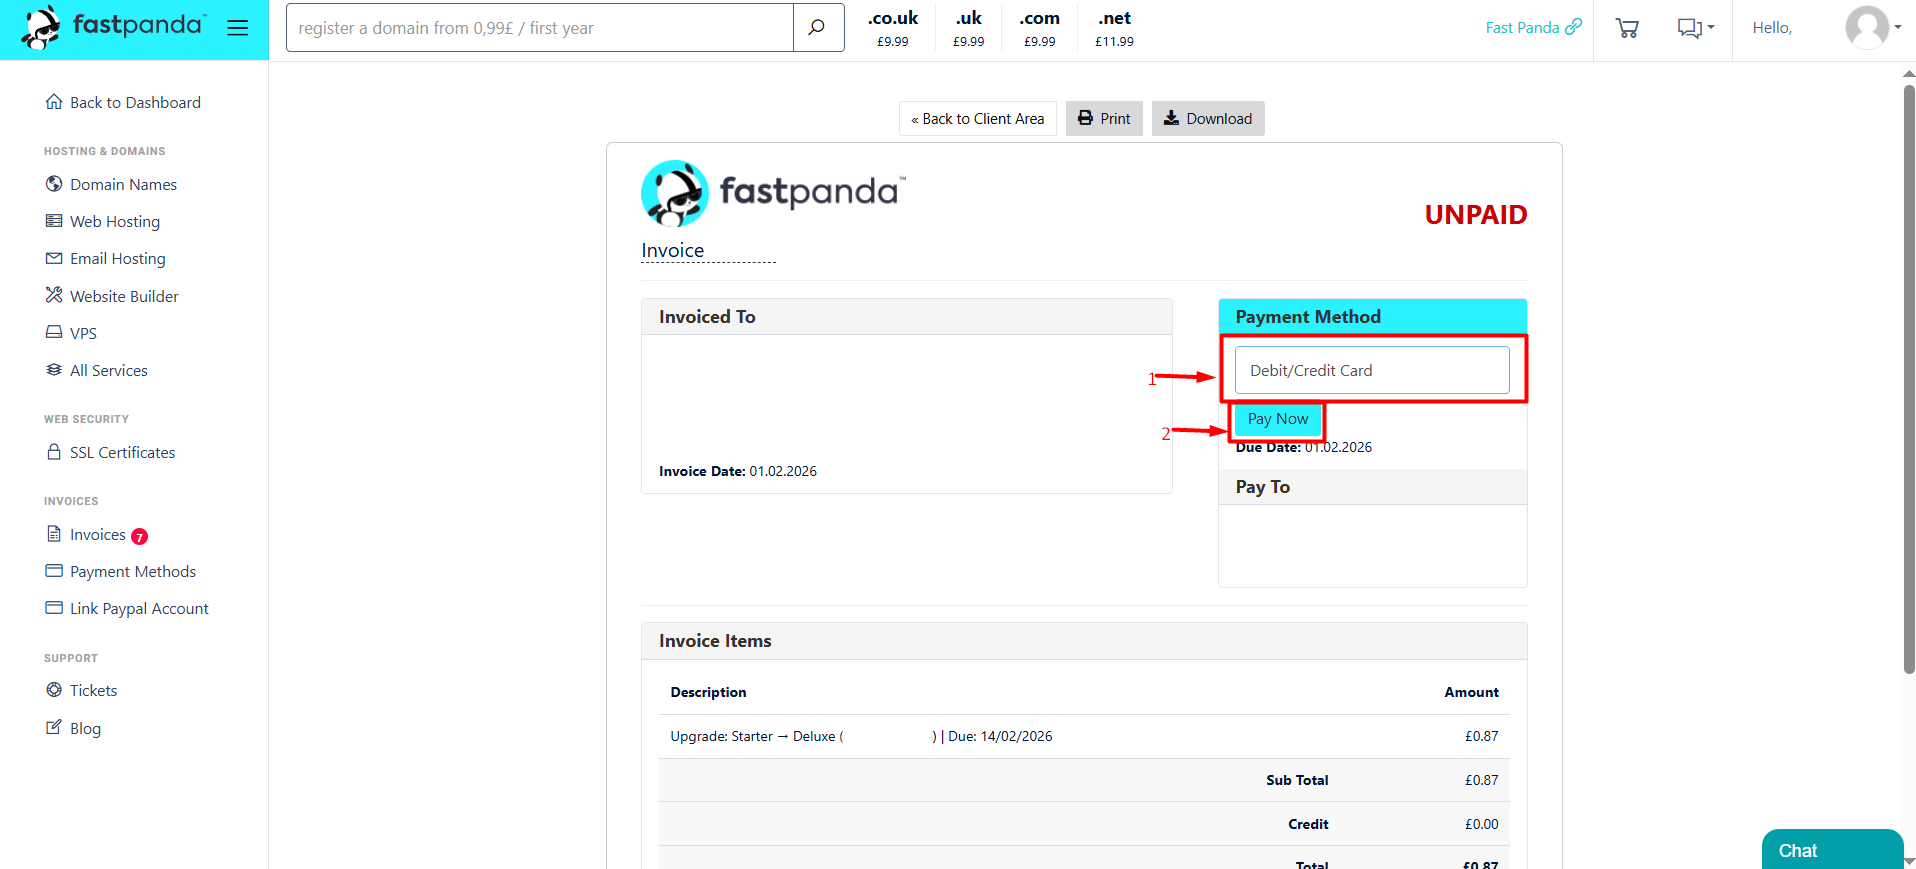The height and width of the screenshot is (869, 1916).
Task: Click the Sub Total £0.87 amount
Action: (1481, 780)
